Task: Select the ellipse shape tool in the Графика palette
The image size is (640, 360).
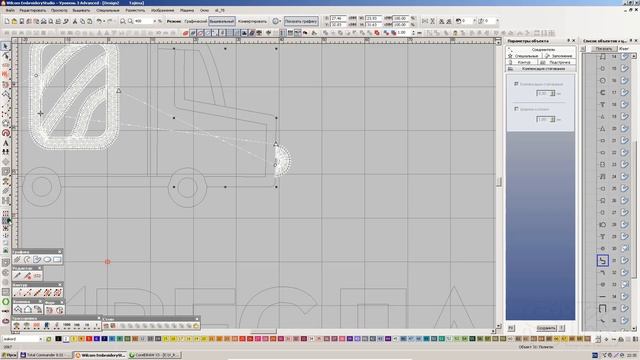Action: pyautogui.click(x=47, y=260)
